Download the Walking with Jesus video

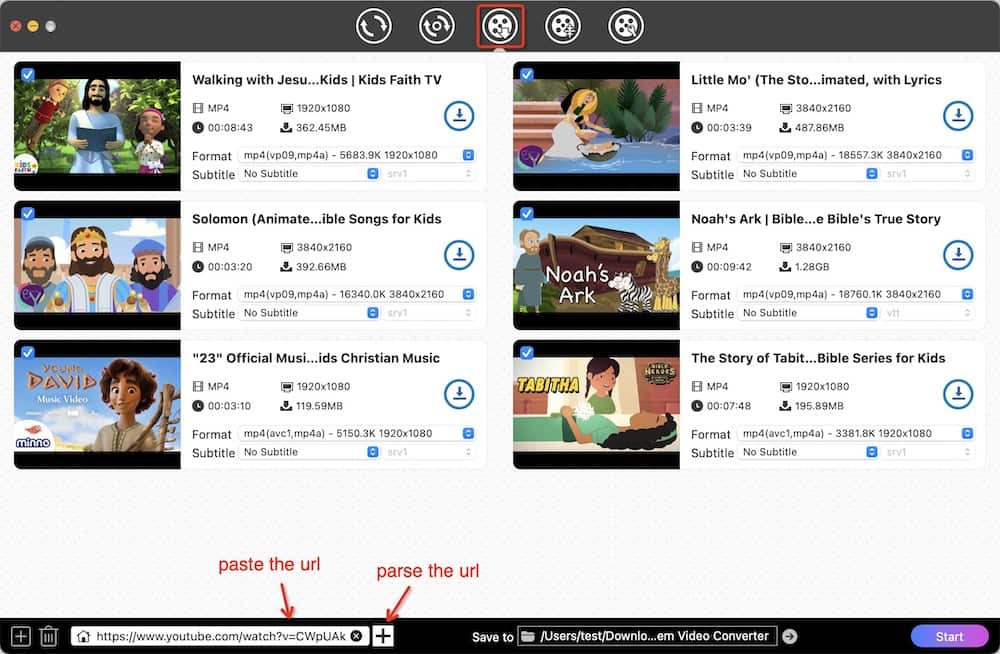[459, 116]
